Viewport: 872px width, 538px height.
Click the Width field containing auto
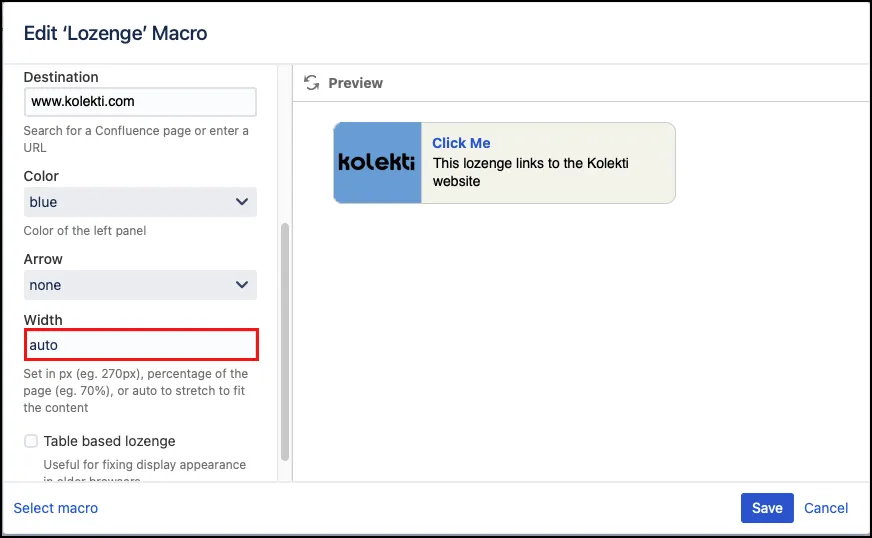pyautogui.click(x=141, y=345)
